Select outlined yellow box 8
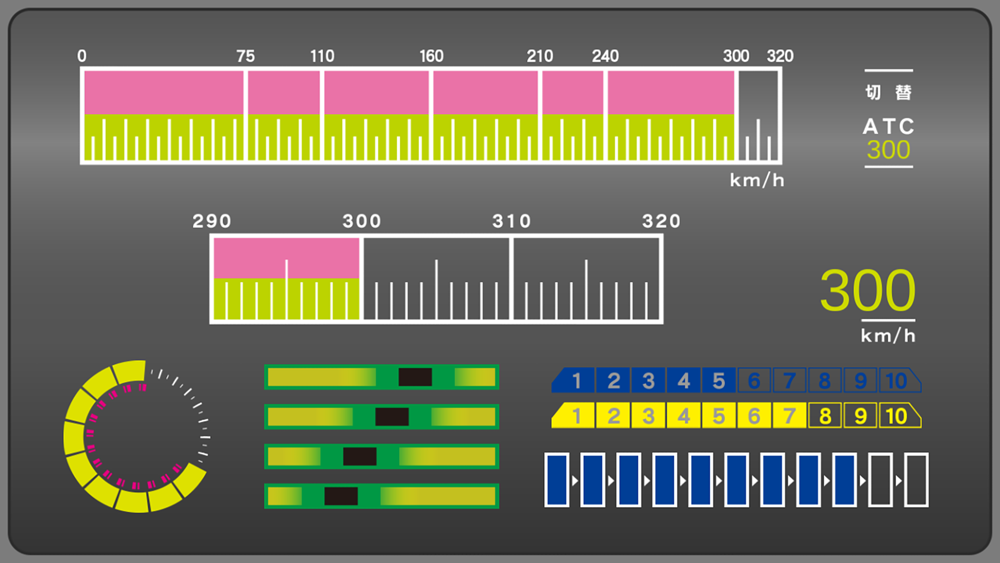Image resolution: width=1000 pixels, height=563 pixels. click(824, 416)
